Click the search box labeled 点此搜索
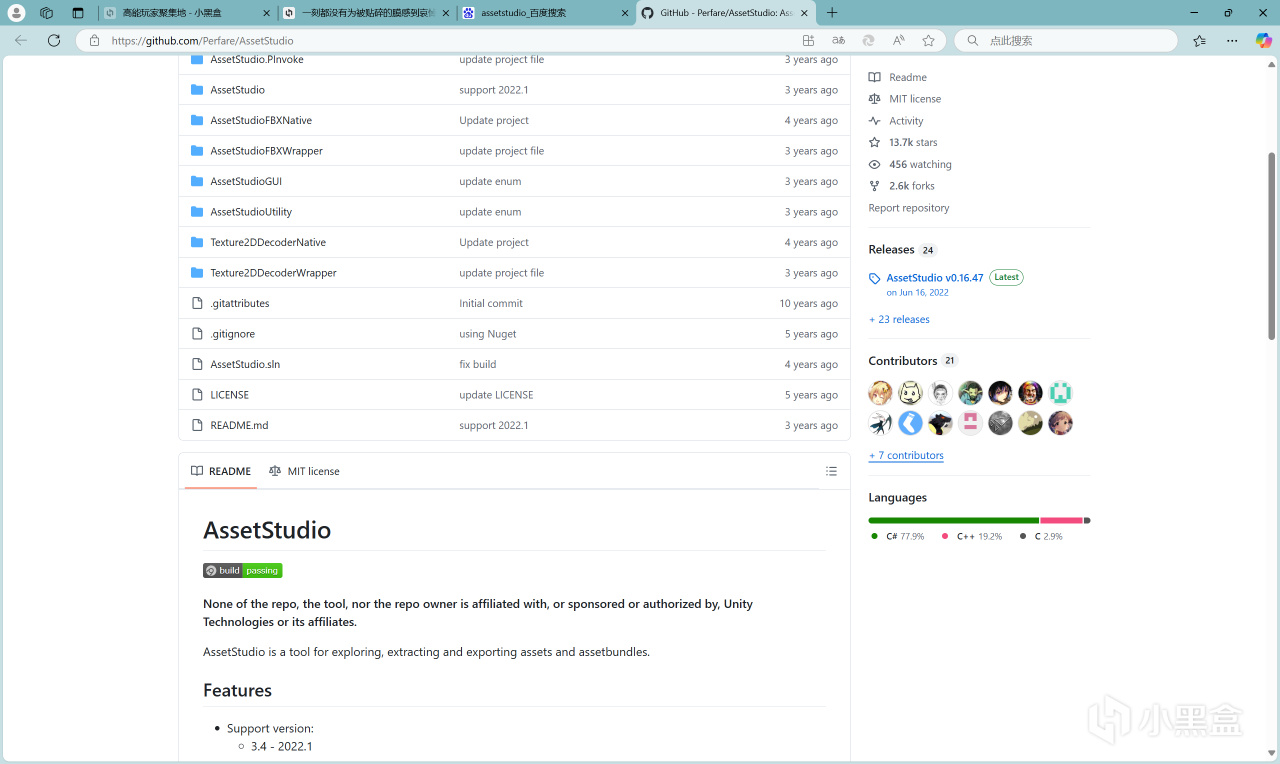1280x764 pixels. pos(1066,41)
